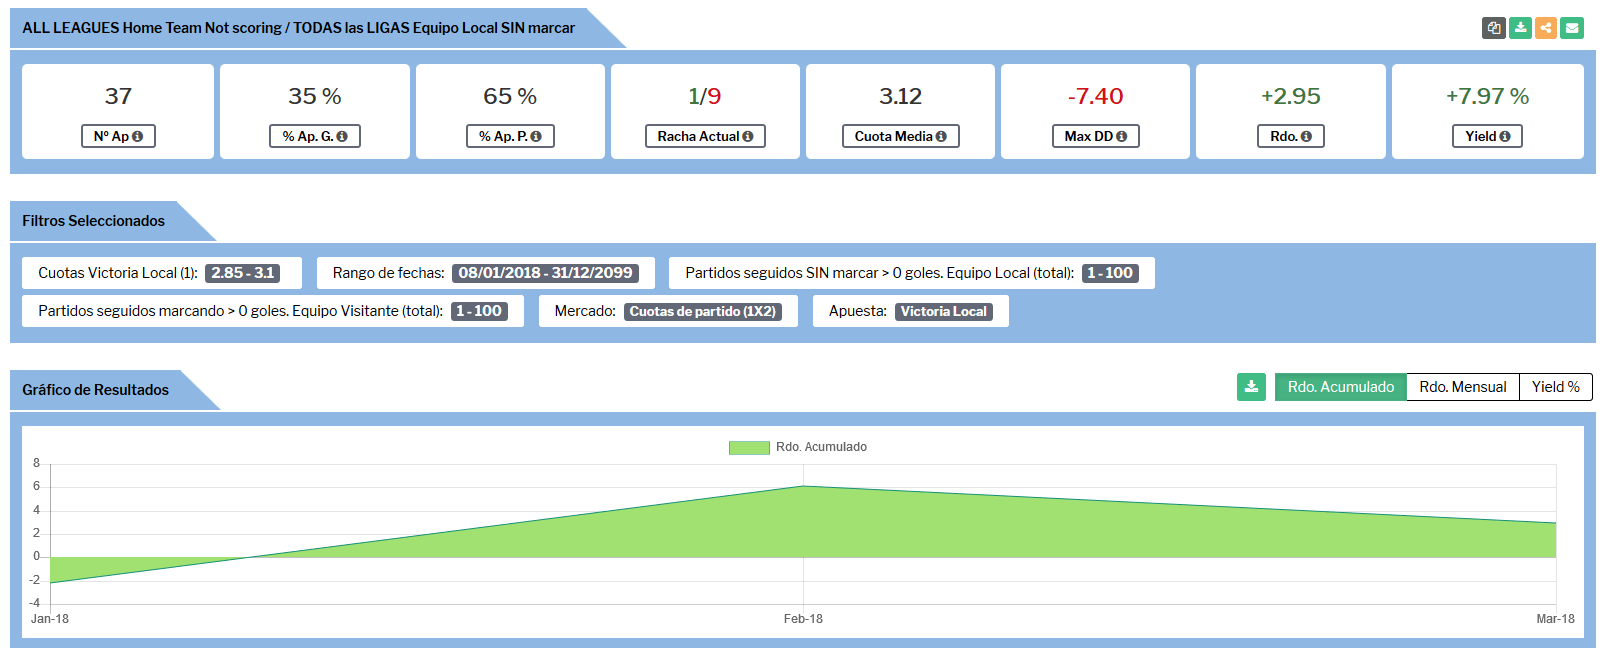Click the Cuotas de partido (1X2) market badge

coord(702,312)
